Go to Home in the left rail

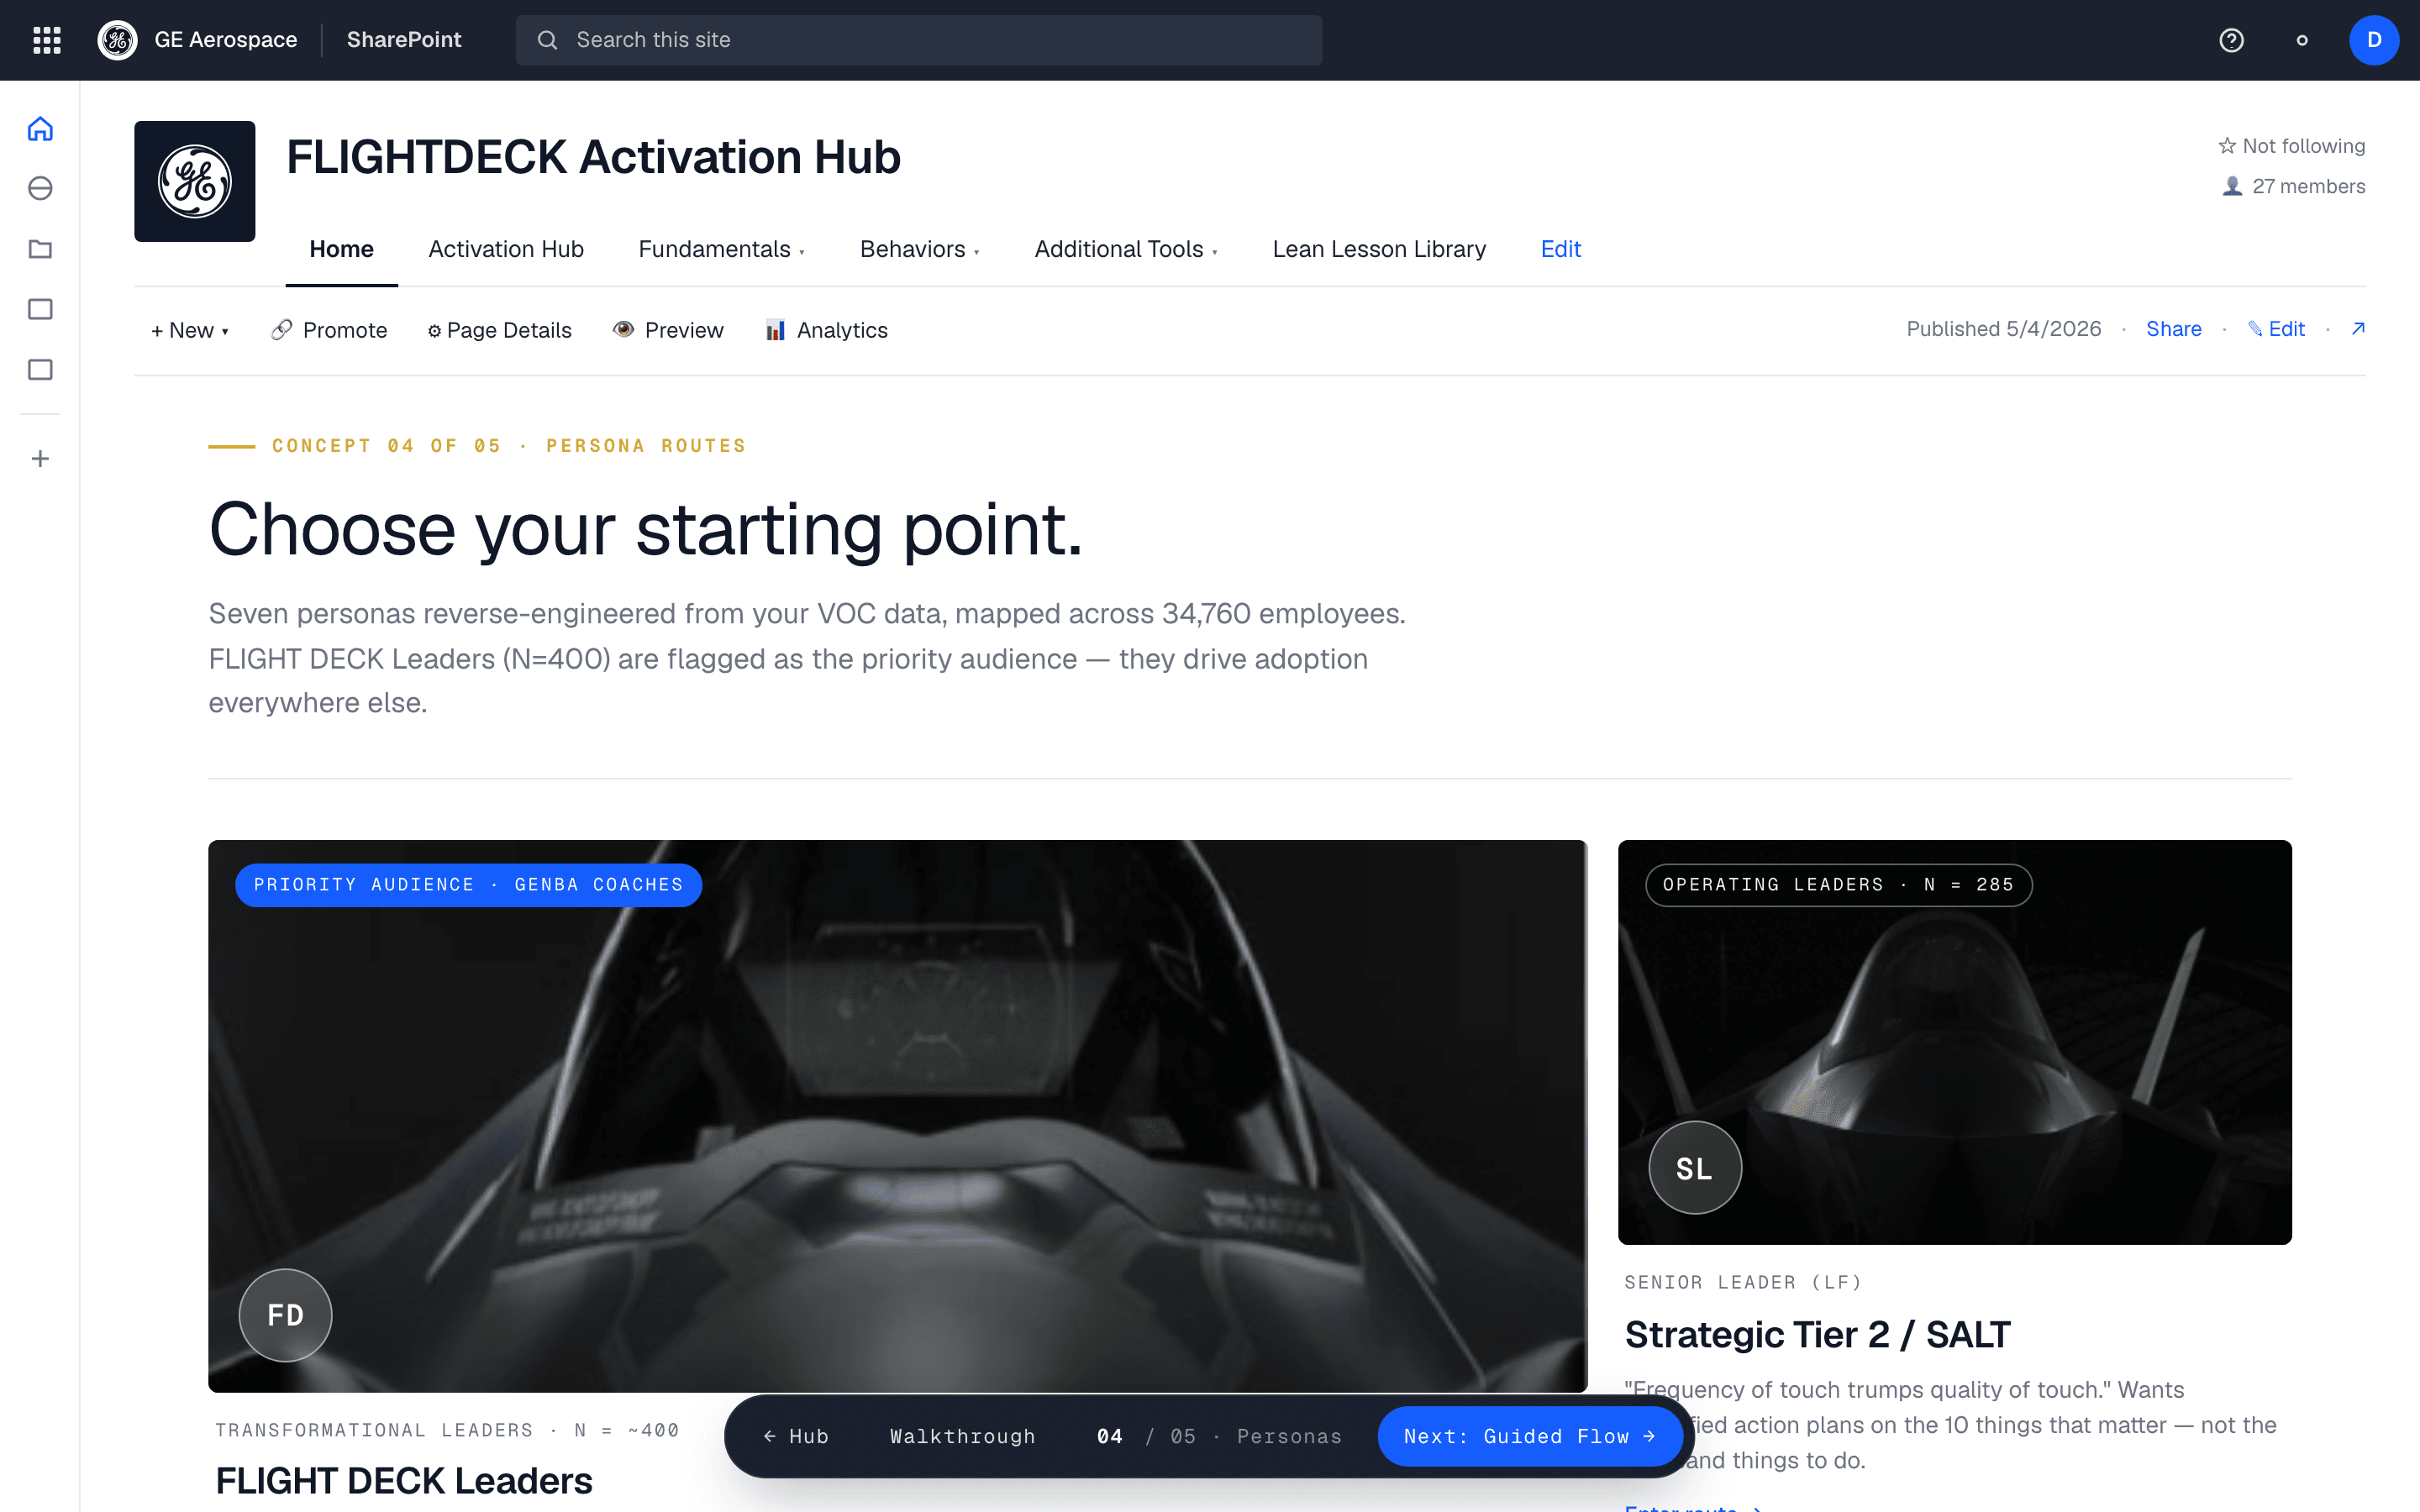point(40,129)
